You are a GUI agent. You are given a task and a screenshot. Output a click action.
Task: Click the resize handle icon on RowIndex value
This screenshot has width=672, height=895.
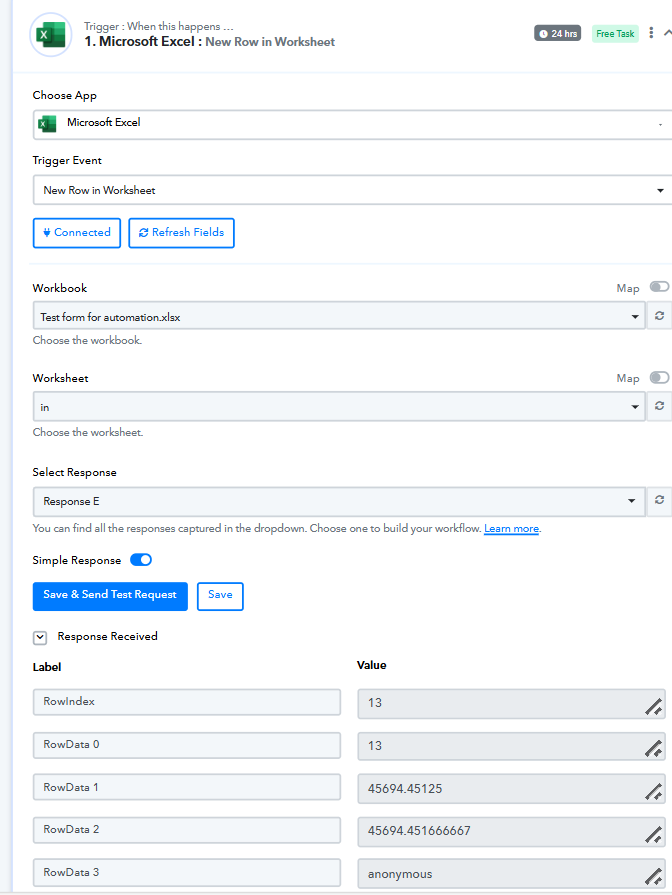(x=654, y=707)
